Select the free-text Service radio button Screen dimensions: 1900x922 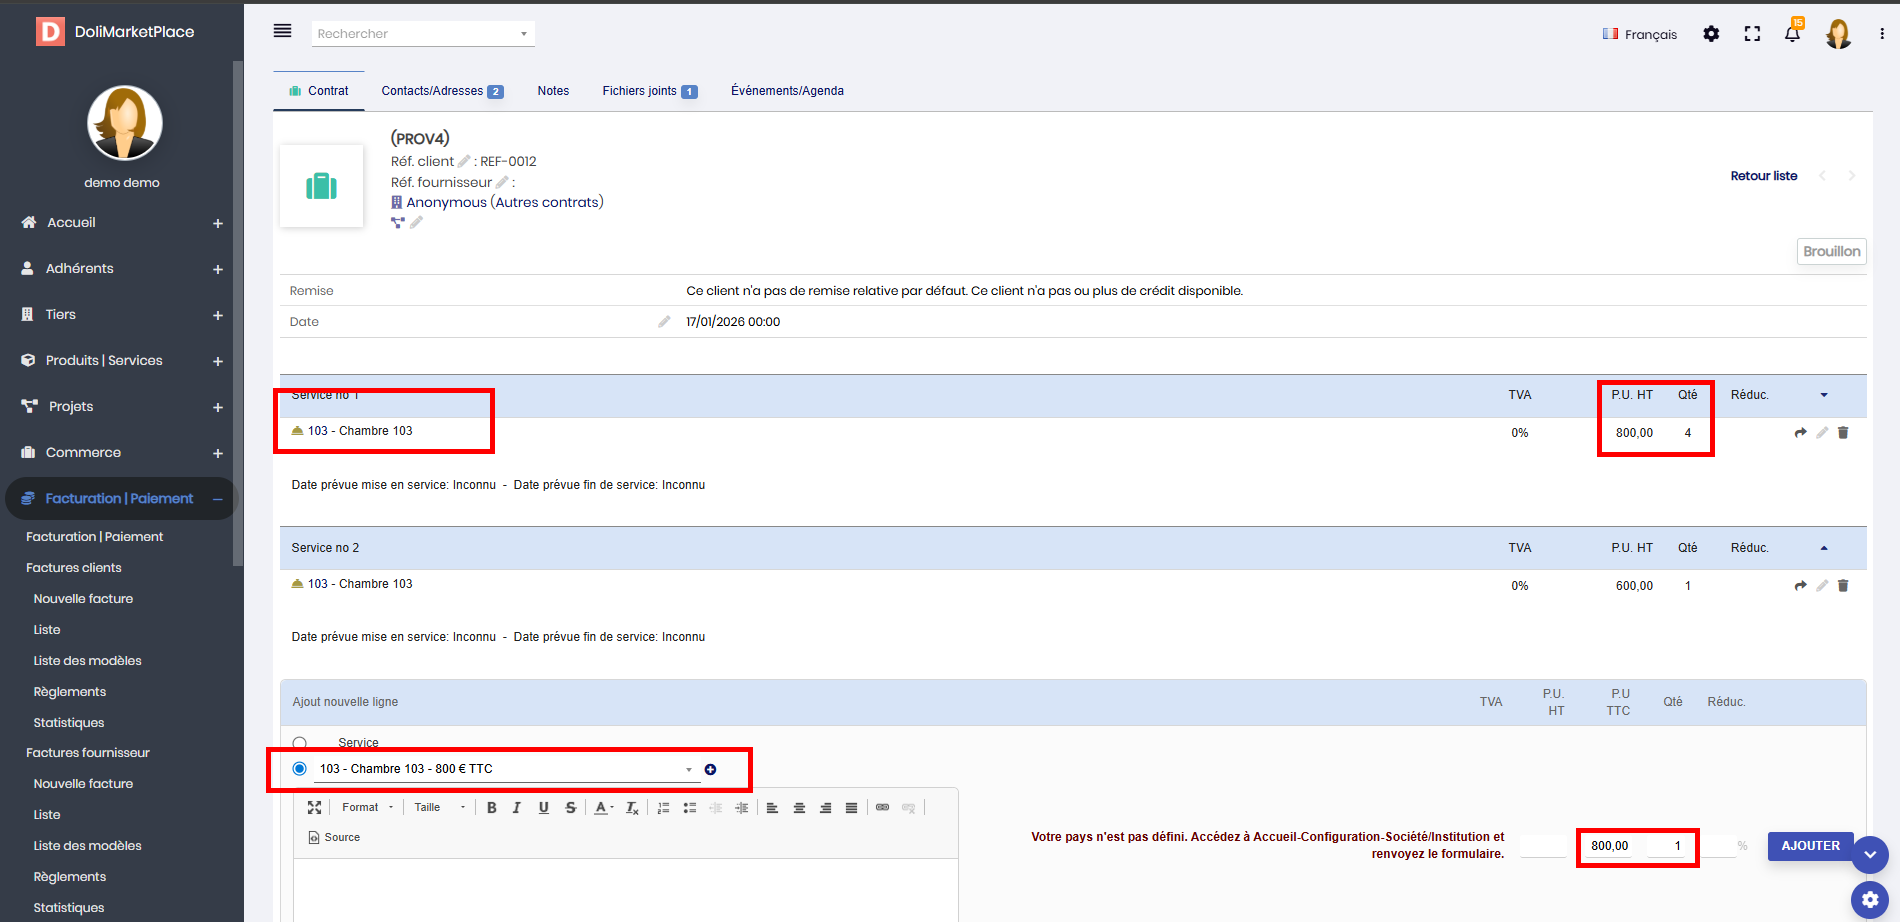click(x=300, y=743)
